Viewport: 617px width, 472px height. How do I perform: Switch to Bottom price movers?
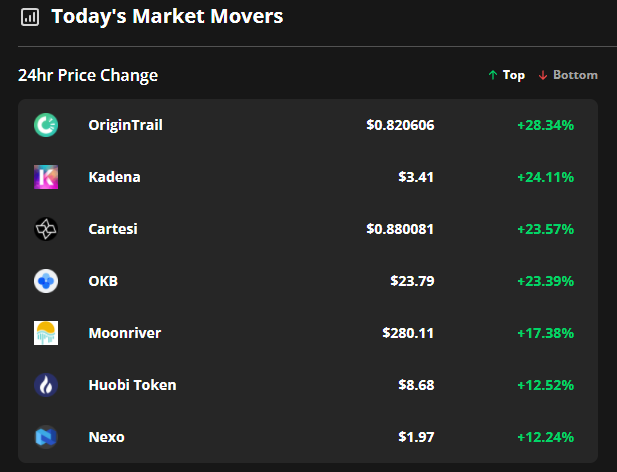tap(568, 75)
